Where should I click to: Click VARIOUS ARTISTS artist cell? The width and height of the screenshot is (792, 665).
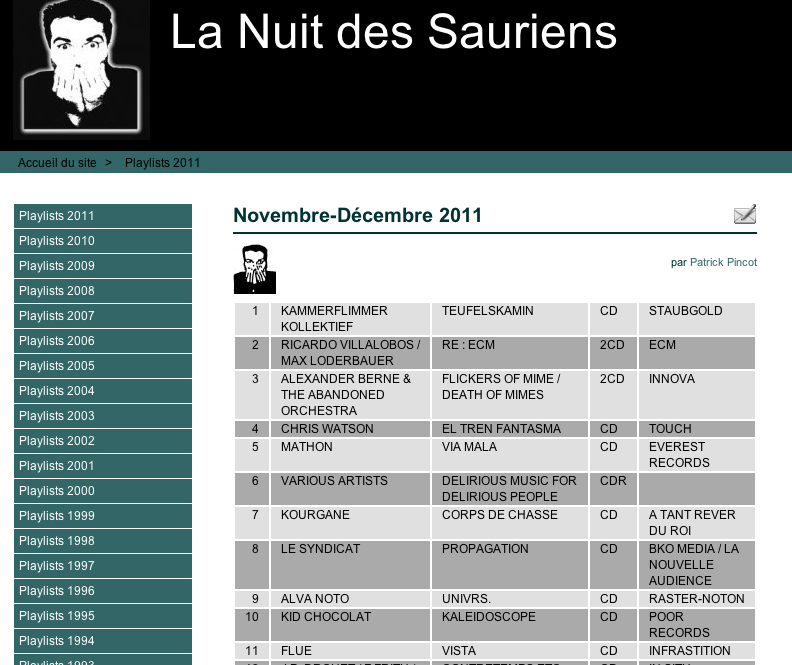[x=350, y=489]
